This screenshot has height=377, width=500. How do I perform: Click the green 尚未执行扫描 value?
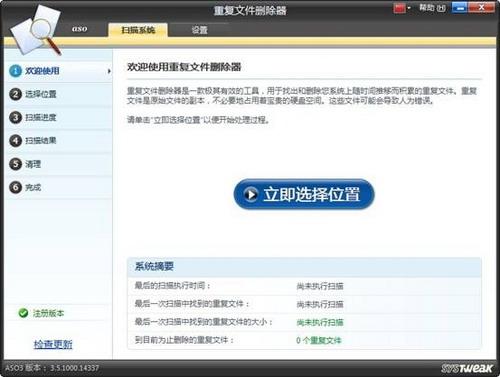pyautogui.click(x=320, y=322)
